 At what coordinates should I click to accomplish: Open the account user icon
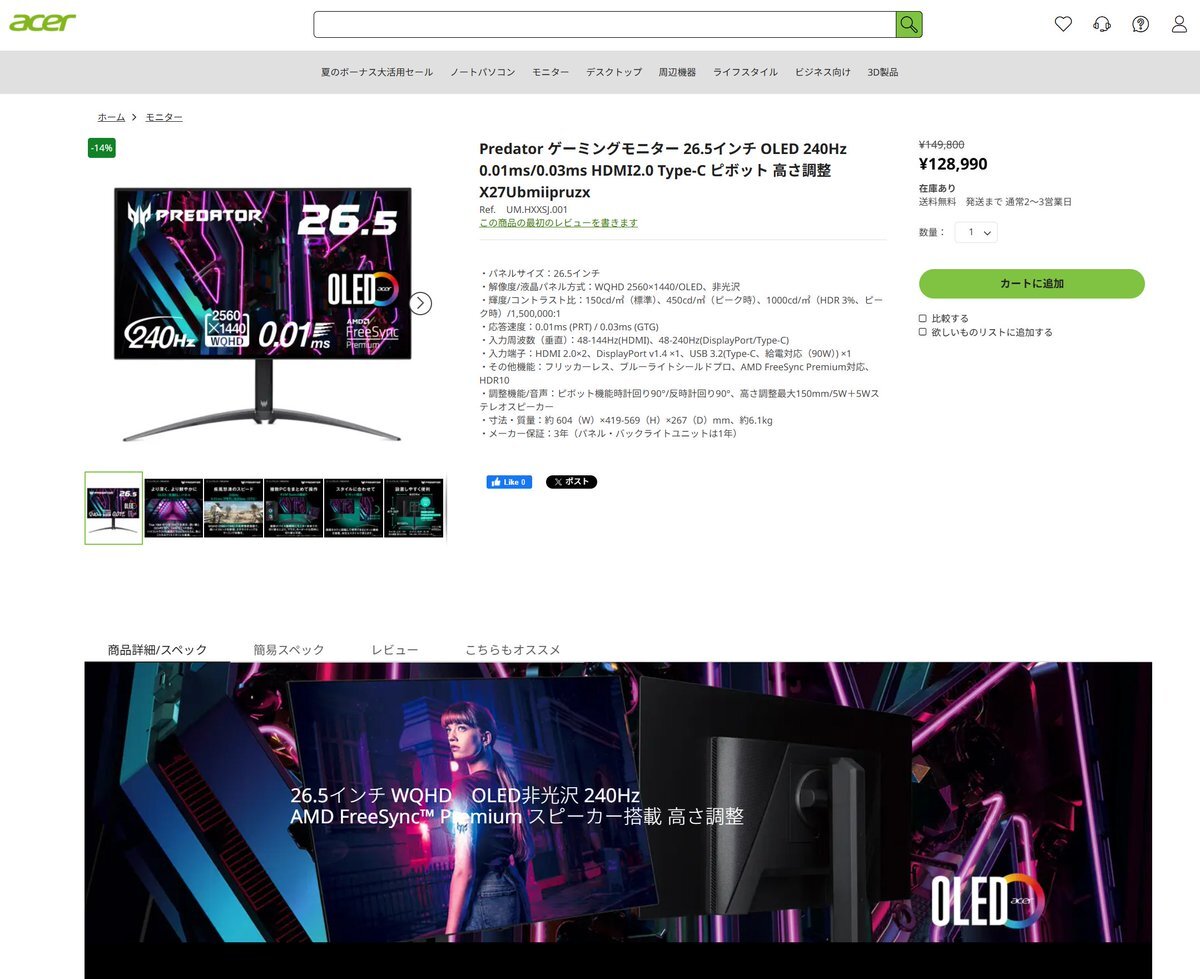(1179, 24)
